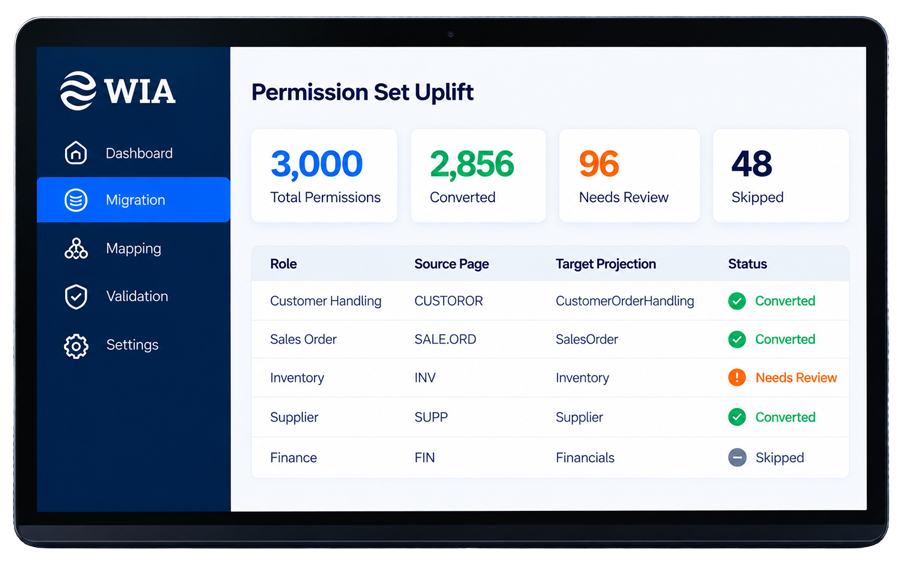Open the Settings menu item

point(133,345)
